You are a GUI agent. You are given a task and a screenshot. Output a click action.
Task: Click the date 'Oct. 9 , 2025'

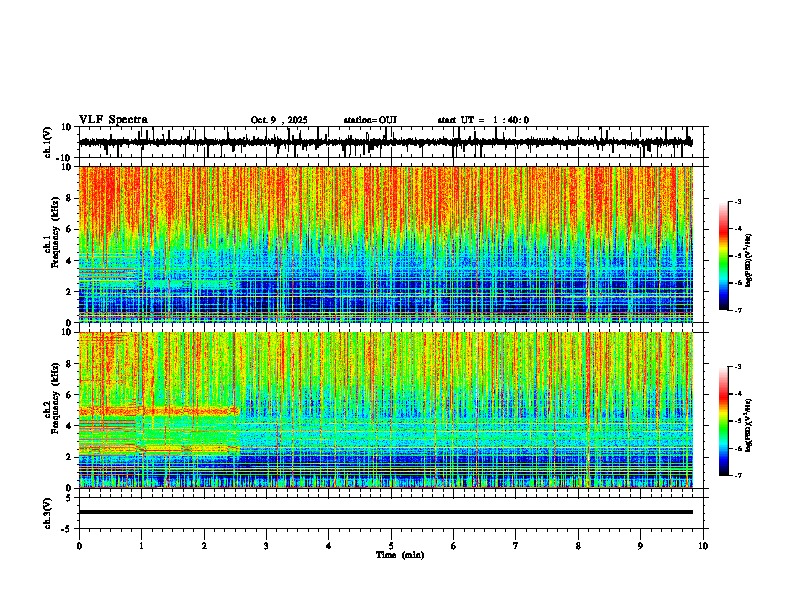coord(279,120)
